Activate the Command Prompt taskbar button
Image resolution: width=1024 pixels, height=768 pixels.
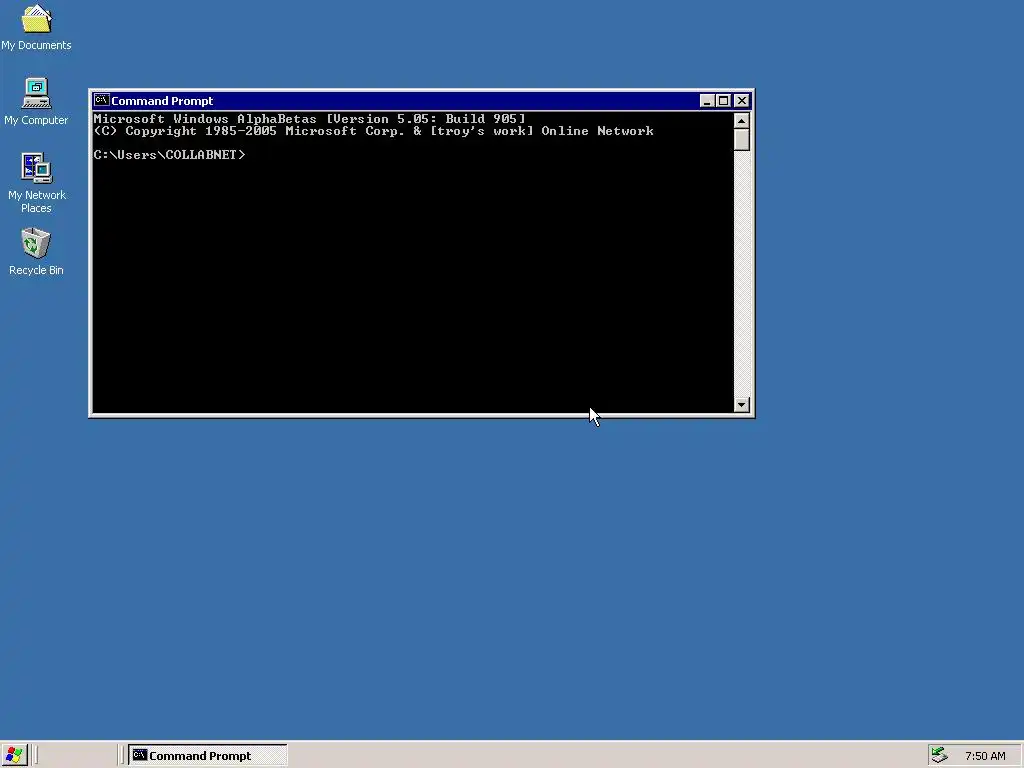(x=207, y=756)
